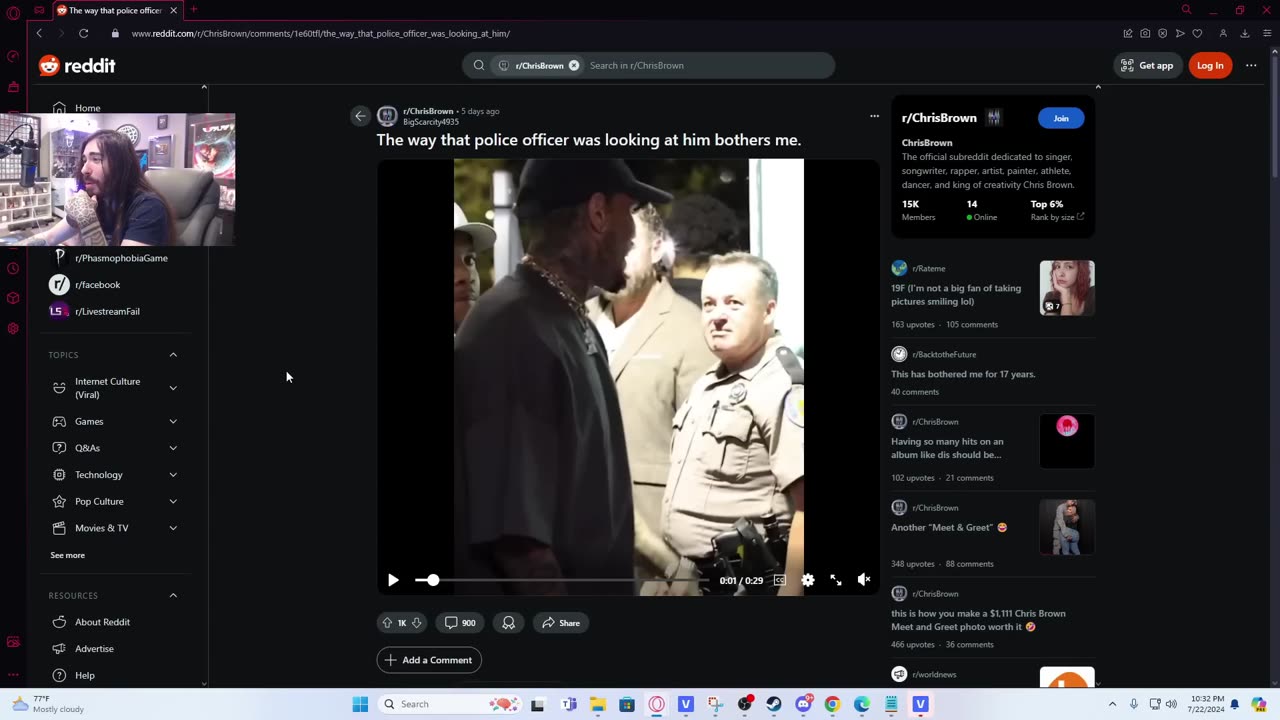Open the $1,111 Chris Brown Meet and Greet post
Image resolution: width=1280 pixels, height=720 pixels.
978,620
